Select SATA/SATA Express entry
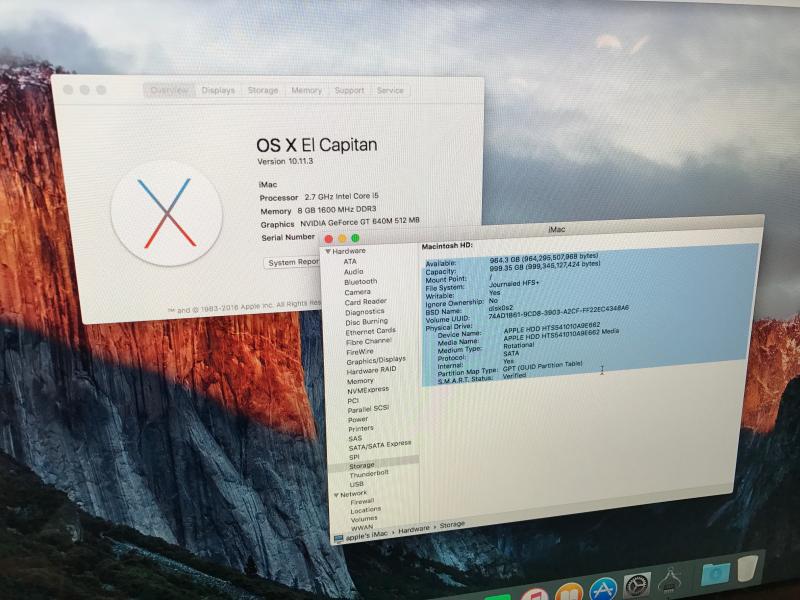 (380, 446)
